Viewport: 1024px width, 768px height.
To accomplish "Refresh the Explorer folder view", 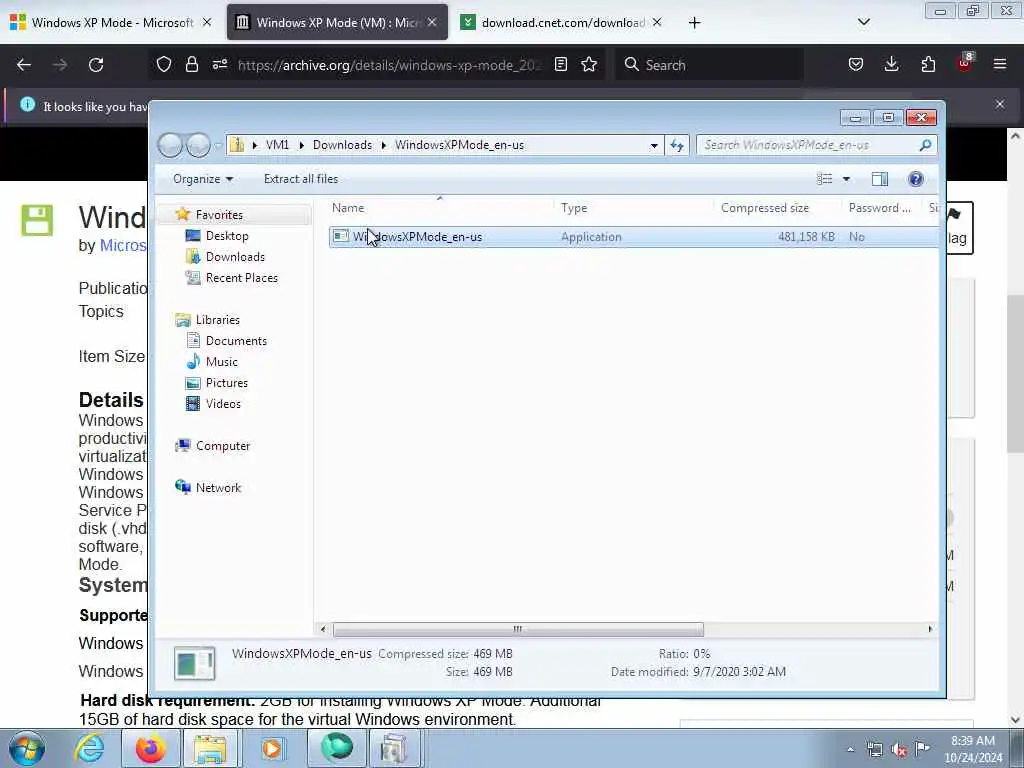I will point(677,145).
